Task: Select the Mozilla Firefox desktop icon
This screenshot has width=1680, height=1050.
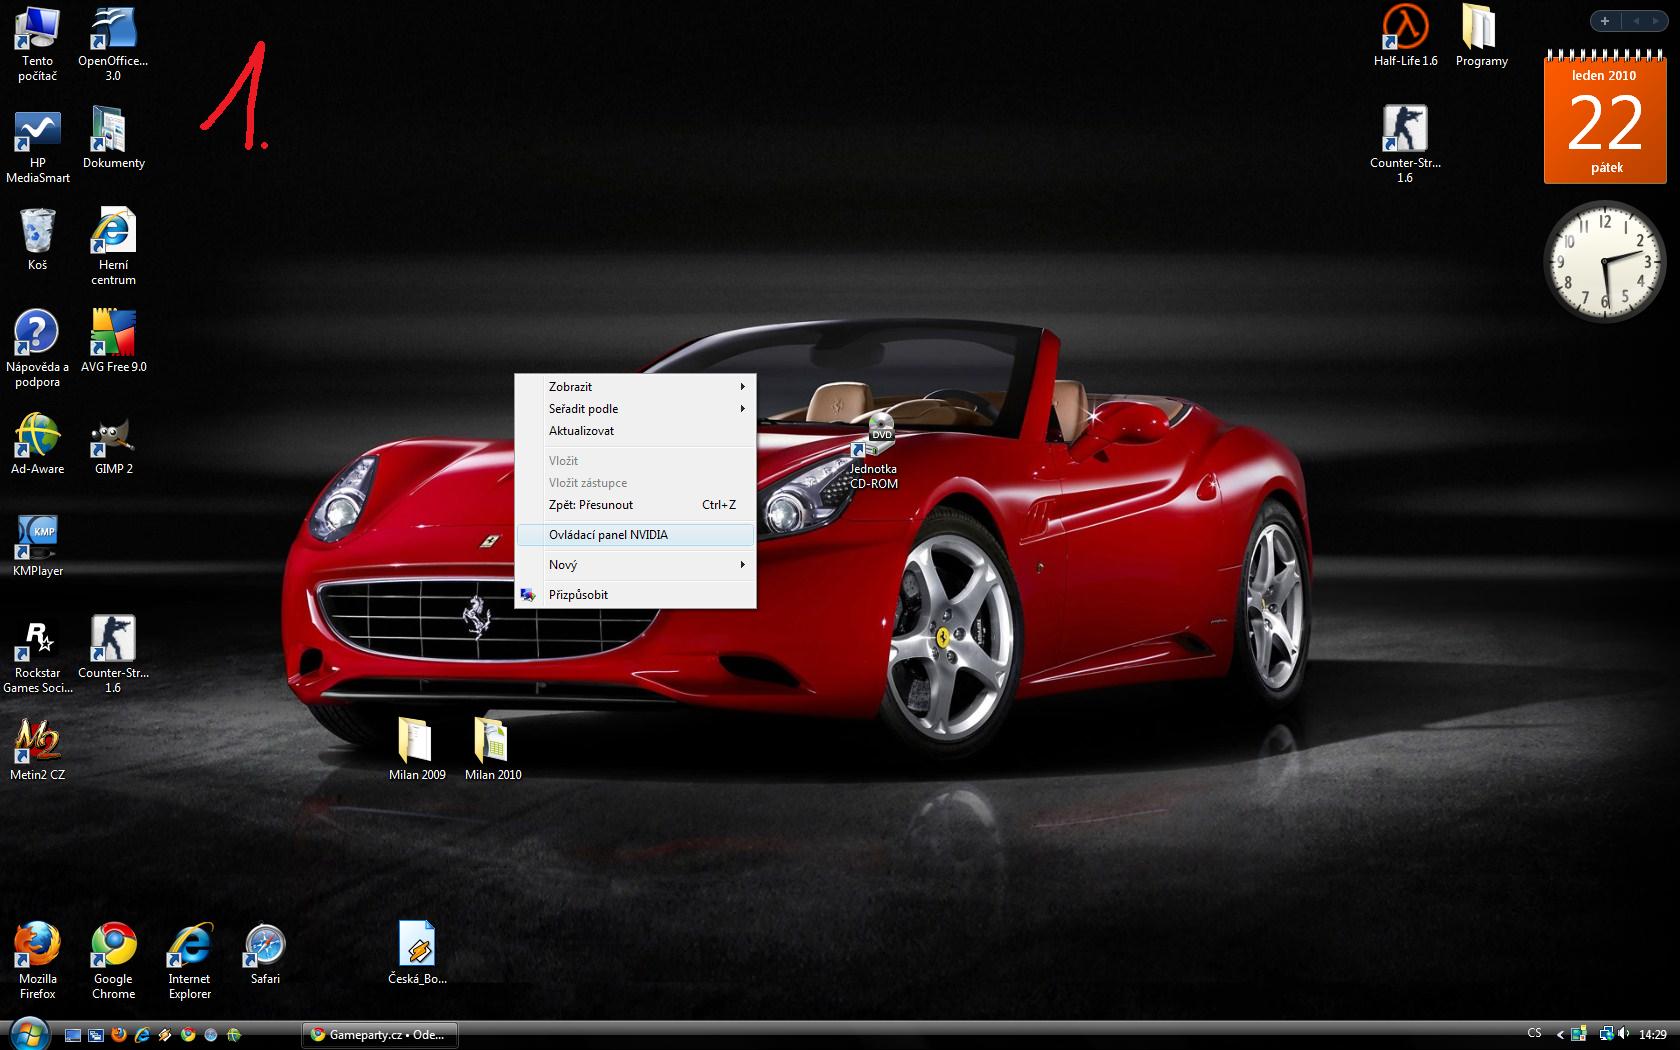Action: coord(37,961)
